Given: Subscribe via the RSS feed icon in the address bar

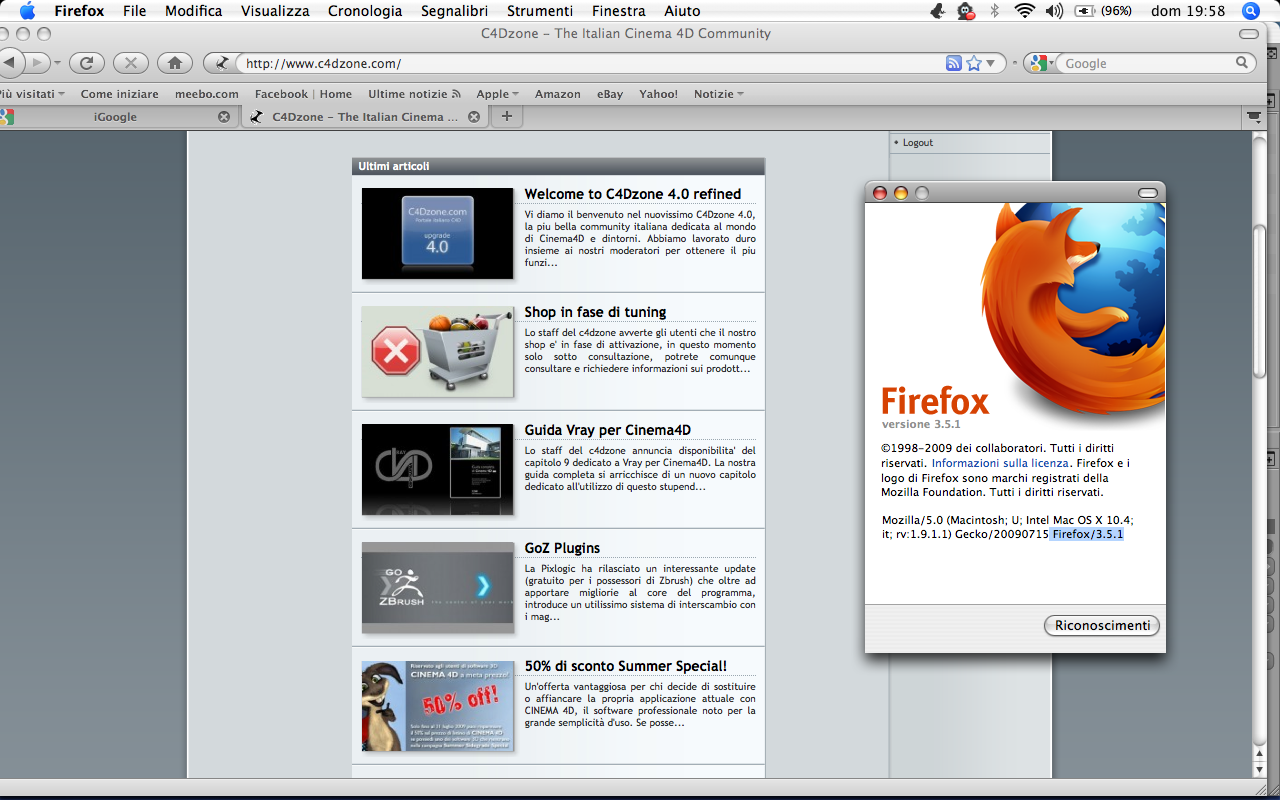Looking at the screenshot, I should pos(954,63).
